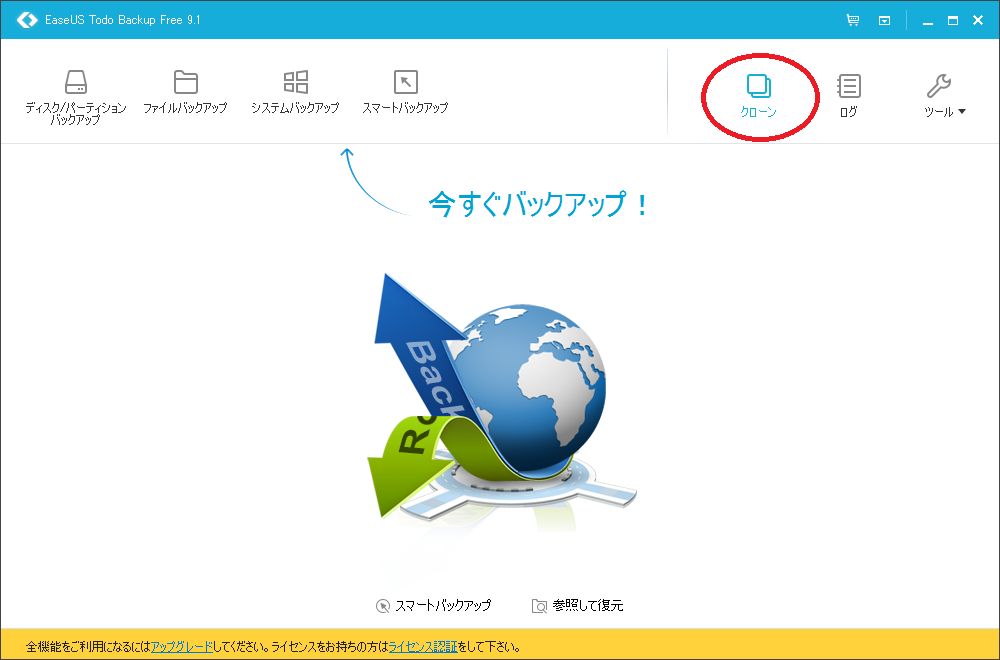
Task: Click the wrench icon for tools
Action: (939, 85)
